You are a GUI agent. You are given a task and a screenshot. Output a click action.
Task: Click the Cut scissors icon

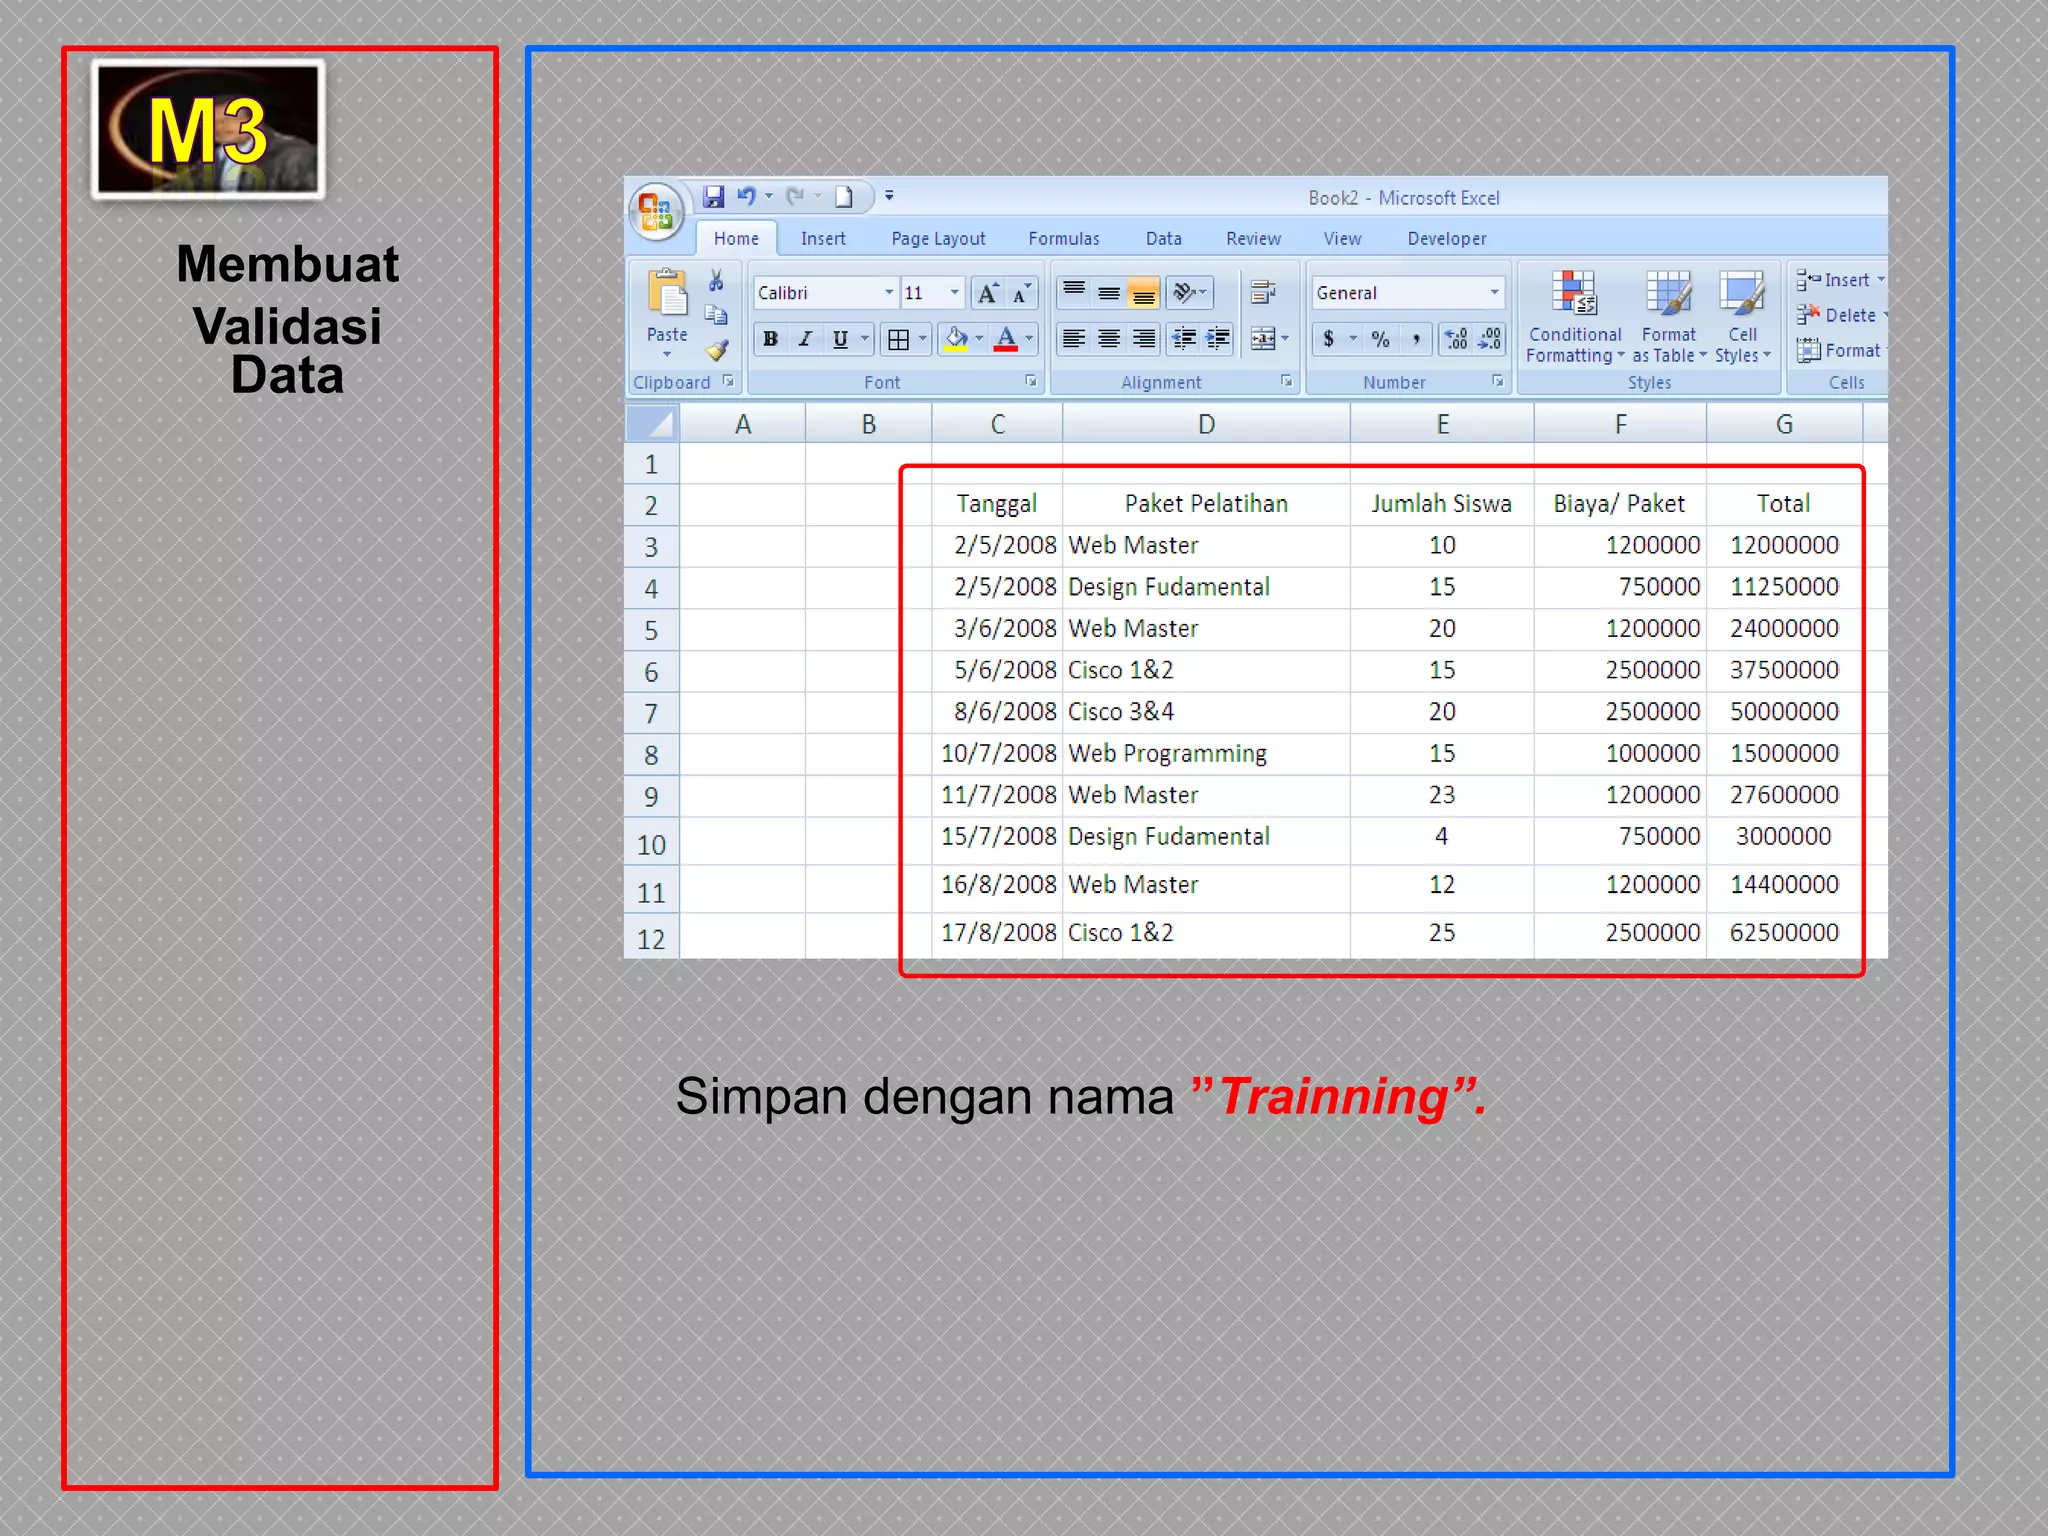click(716, 281)
